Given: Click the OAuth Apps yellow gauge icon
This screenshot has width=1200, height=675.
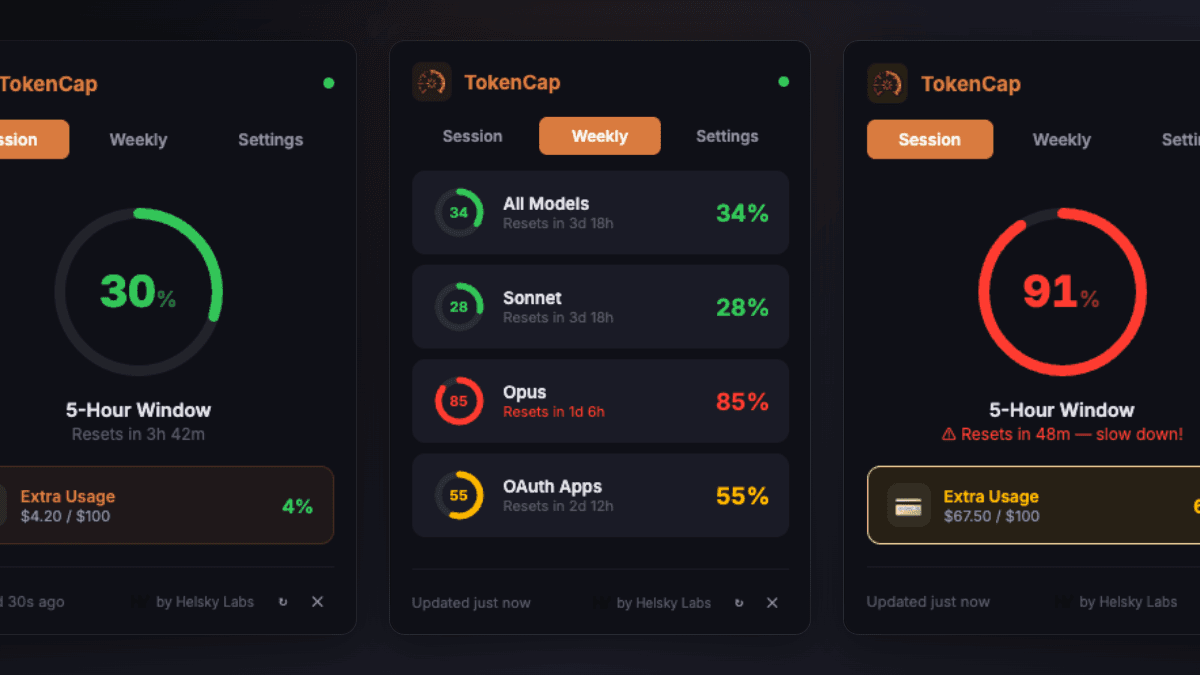Looking at the screenshot, I should point(458,495).
